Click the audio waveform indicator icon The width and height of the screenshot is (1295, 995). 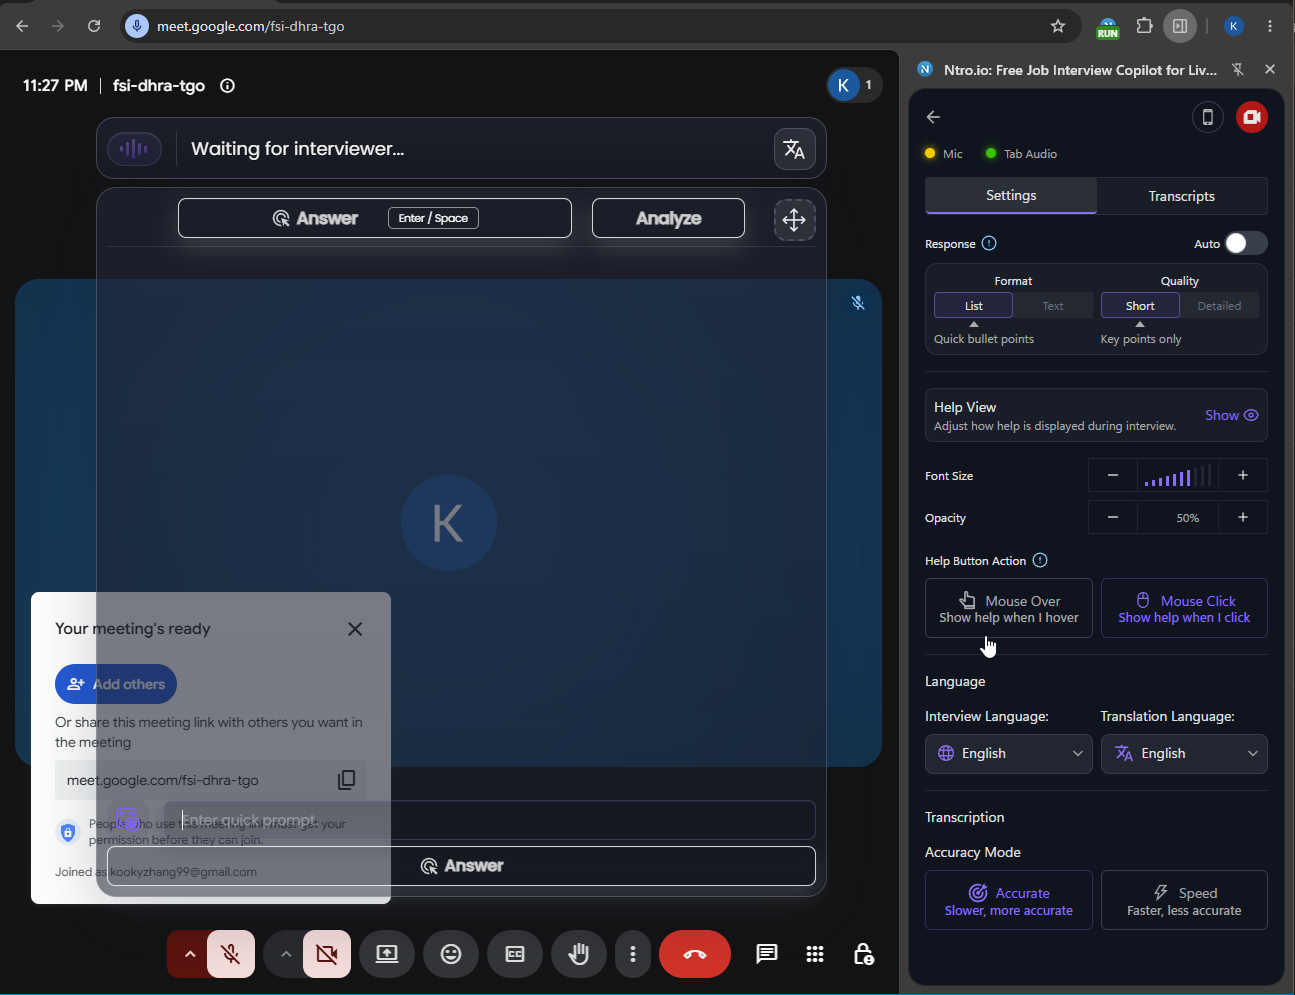pos(134,149)
